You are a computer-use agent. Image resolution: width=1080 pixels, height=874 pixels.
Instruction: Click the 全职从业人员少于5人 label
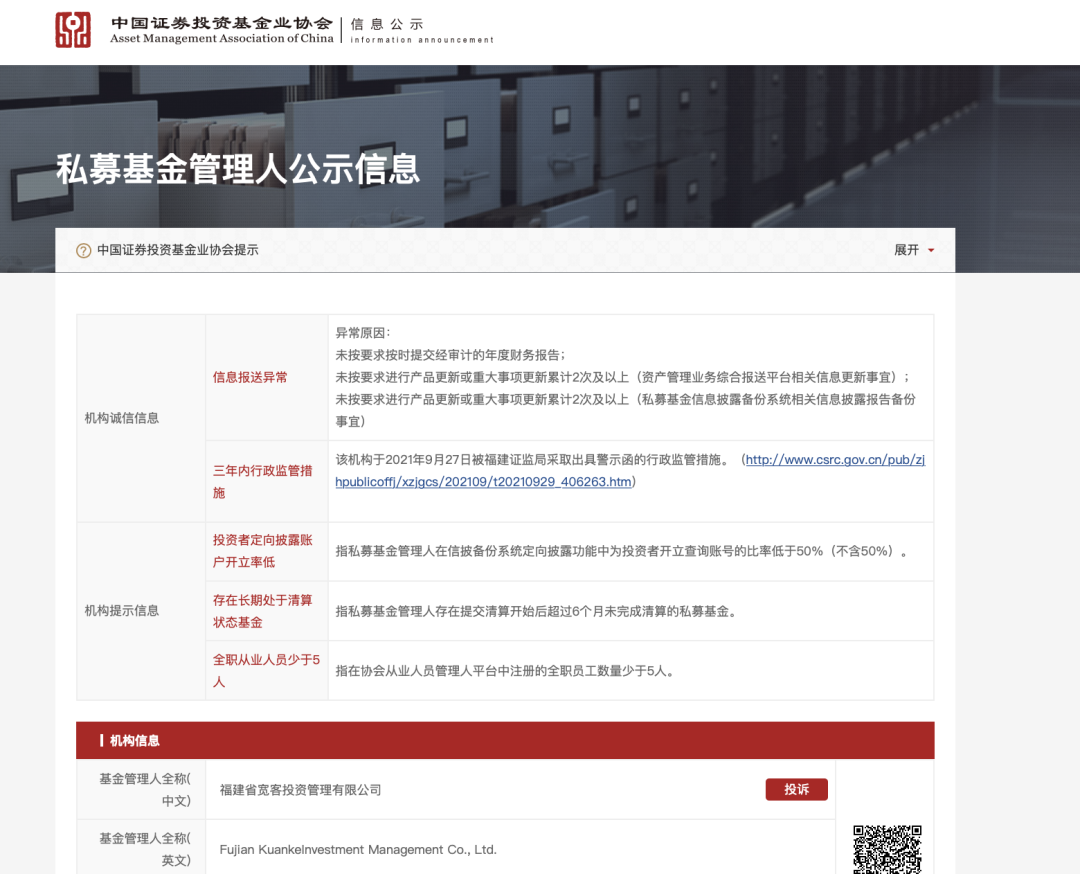coord(267,671)
